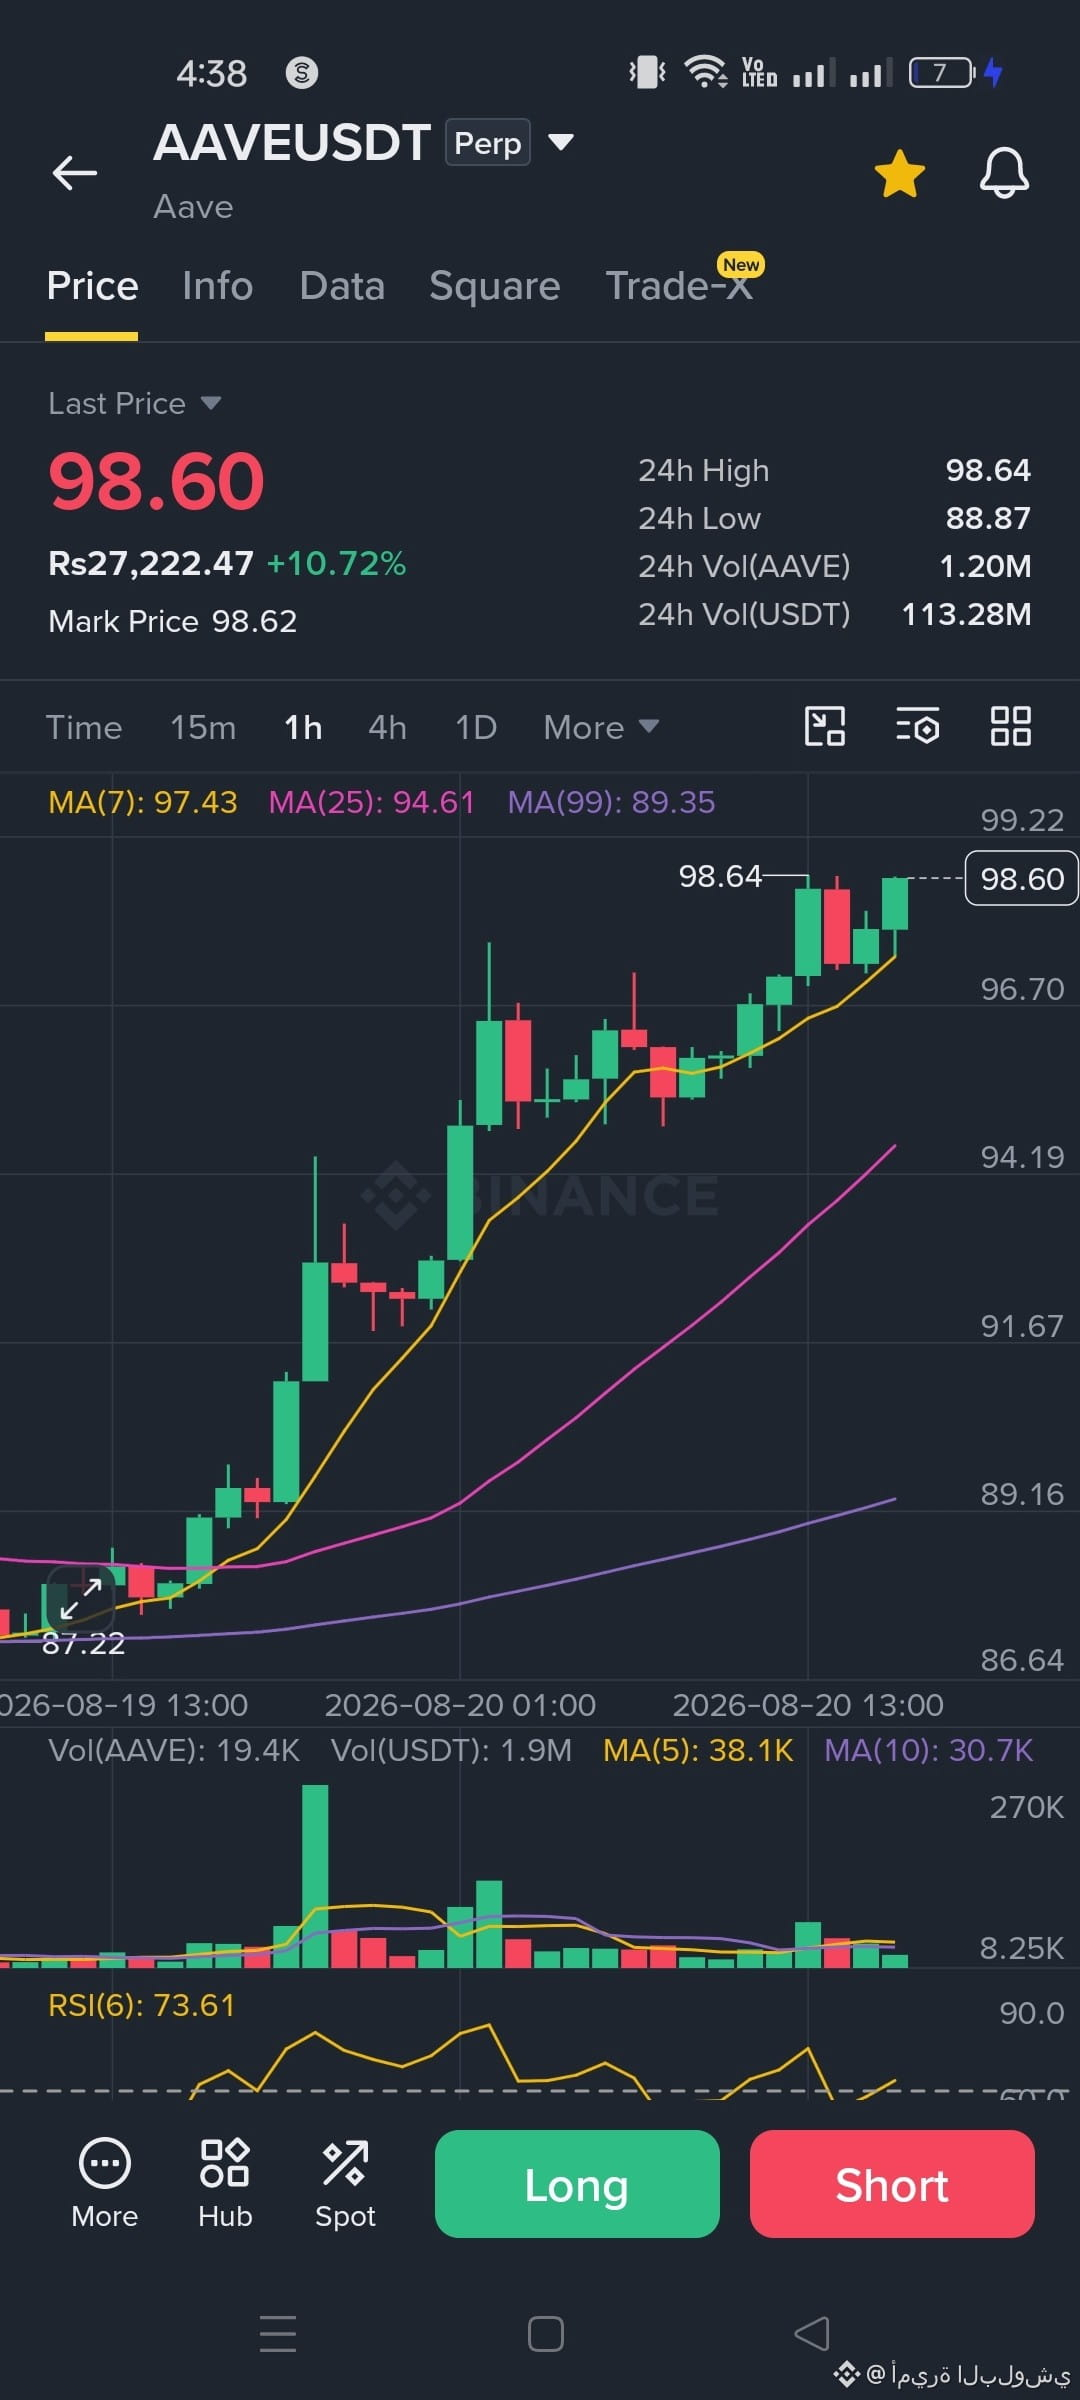Screen dimensions: 1080x2400
Task: Open the Perp contract type label
Action: coord(487,143)
